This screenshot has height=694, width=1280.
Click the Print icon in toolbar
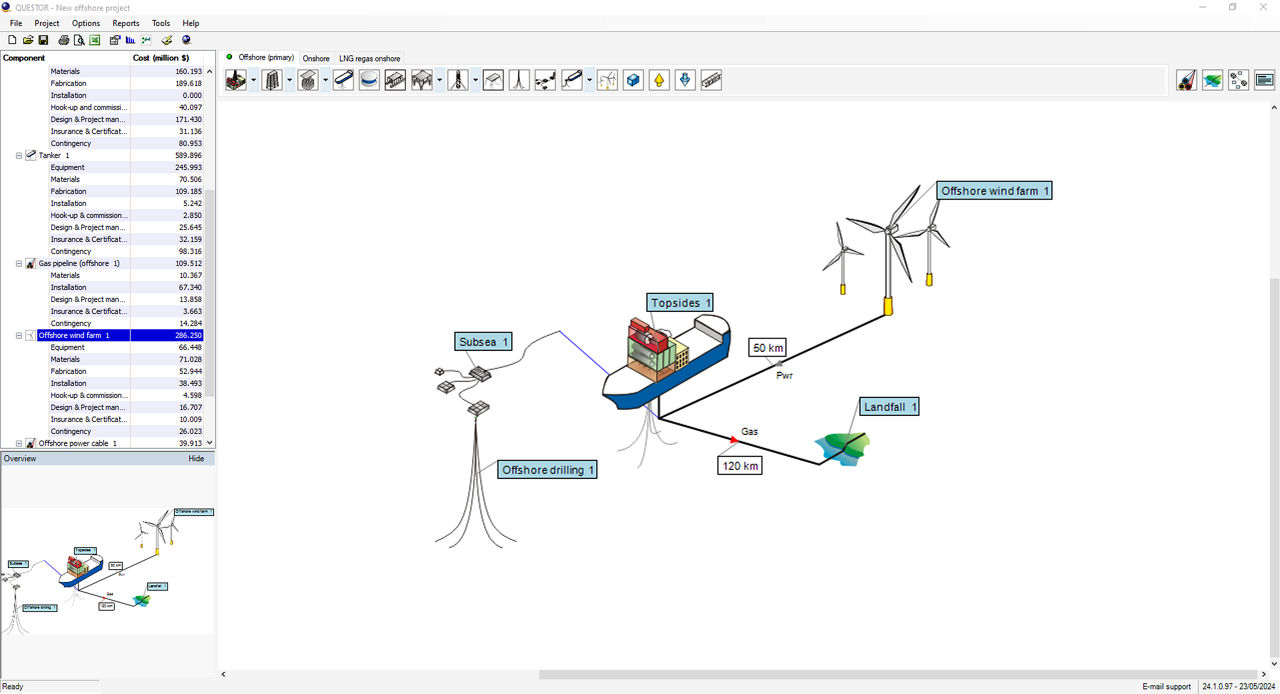point(64,40)
